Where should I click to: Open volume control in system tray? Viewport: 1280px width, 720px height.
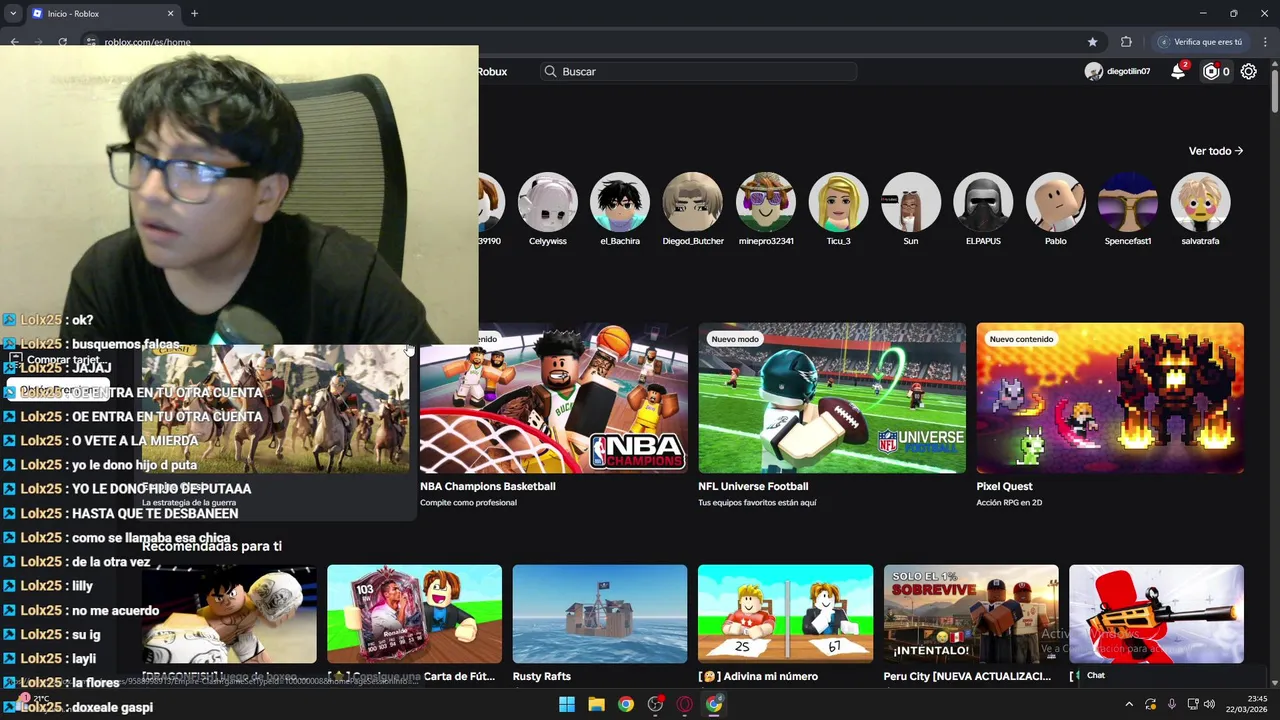[x=1211, y=704]
